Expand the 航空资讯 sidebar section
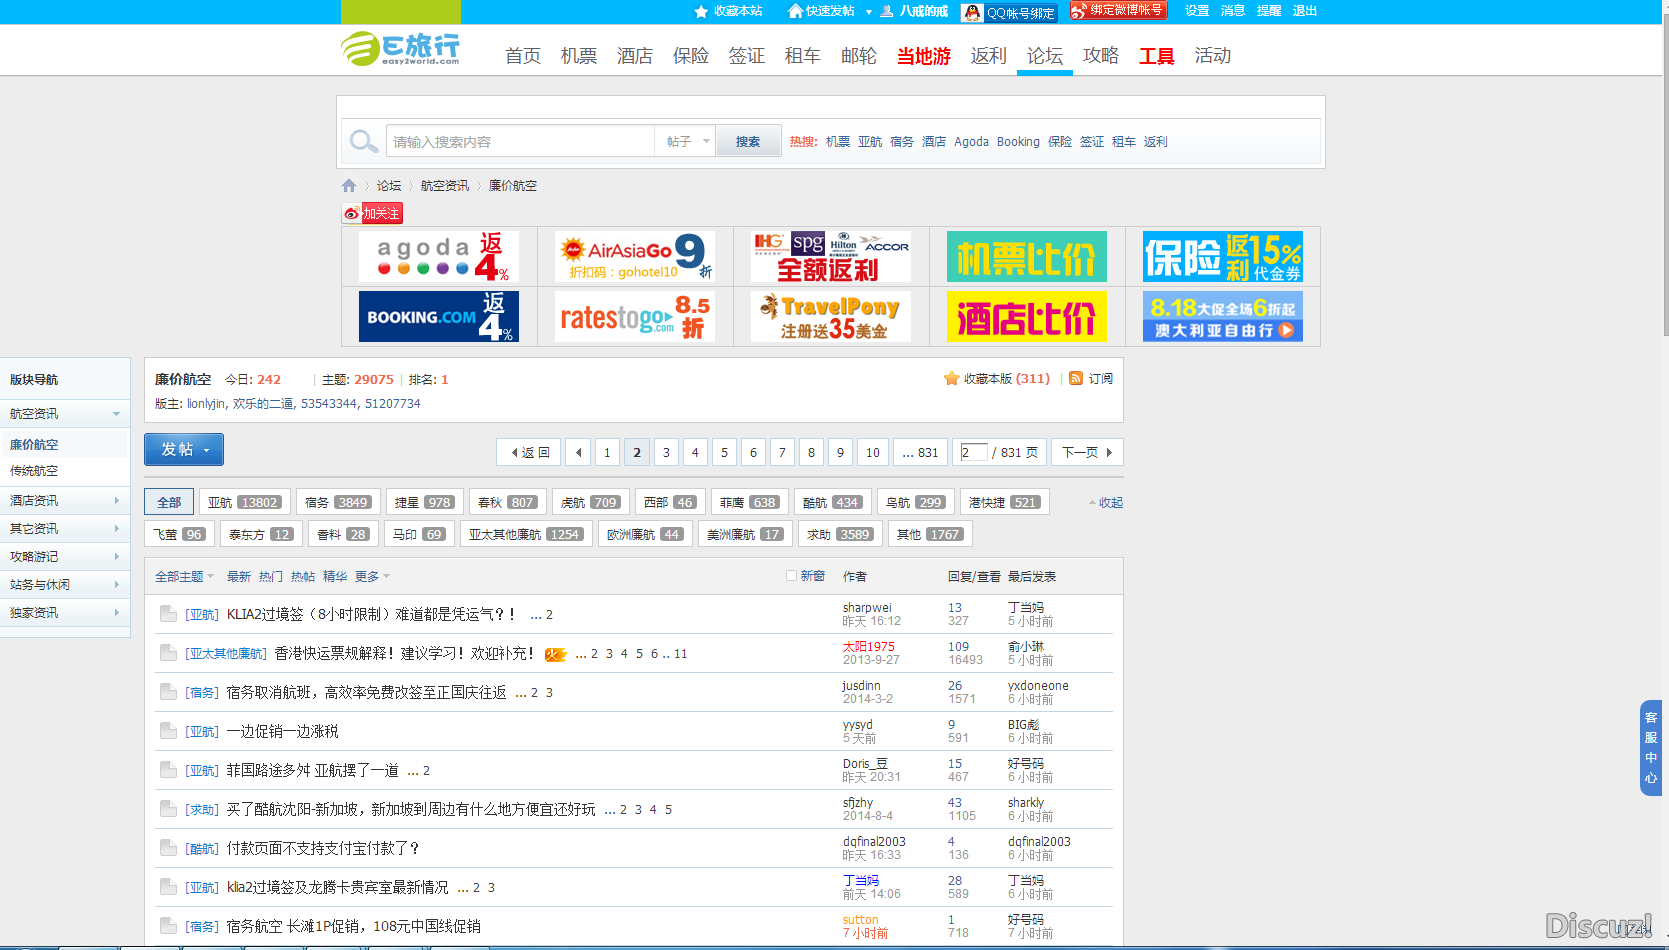This screenshot has width=1669, height=950. [x=64, y=413]
